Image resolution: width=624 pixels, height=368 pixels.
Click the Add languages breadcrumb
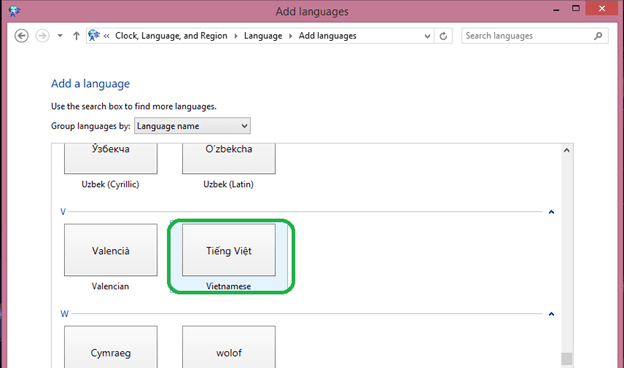click(328, 36)
